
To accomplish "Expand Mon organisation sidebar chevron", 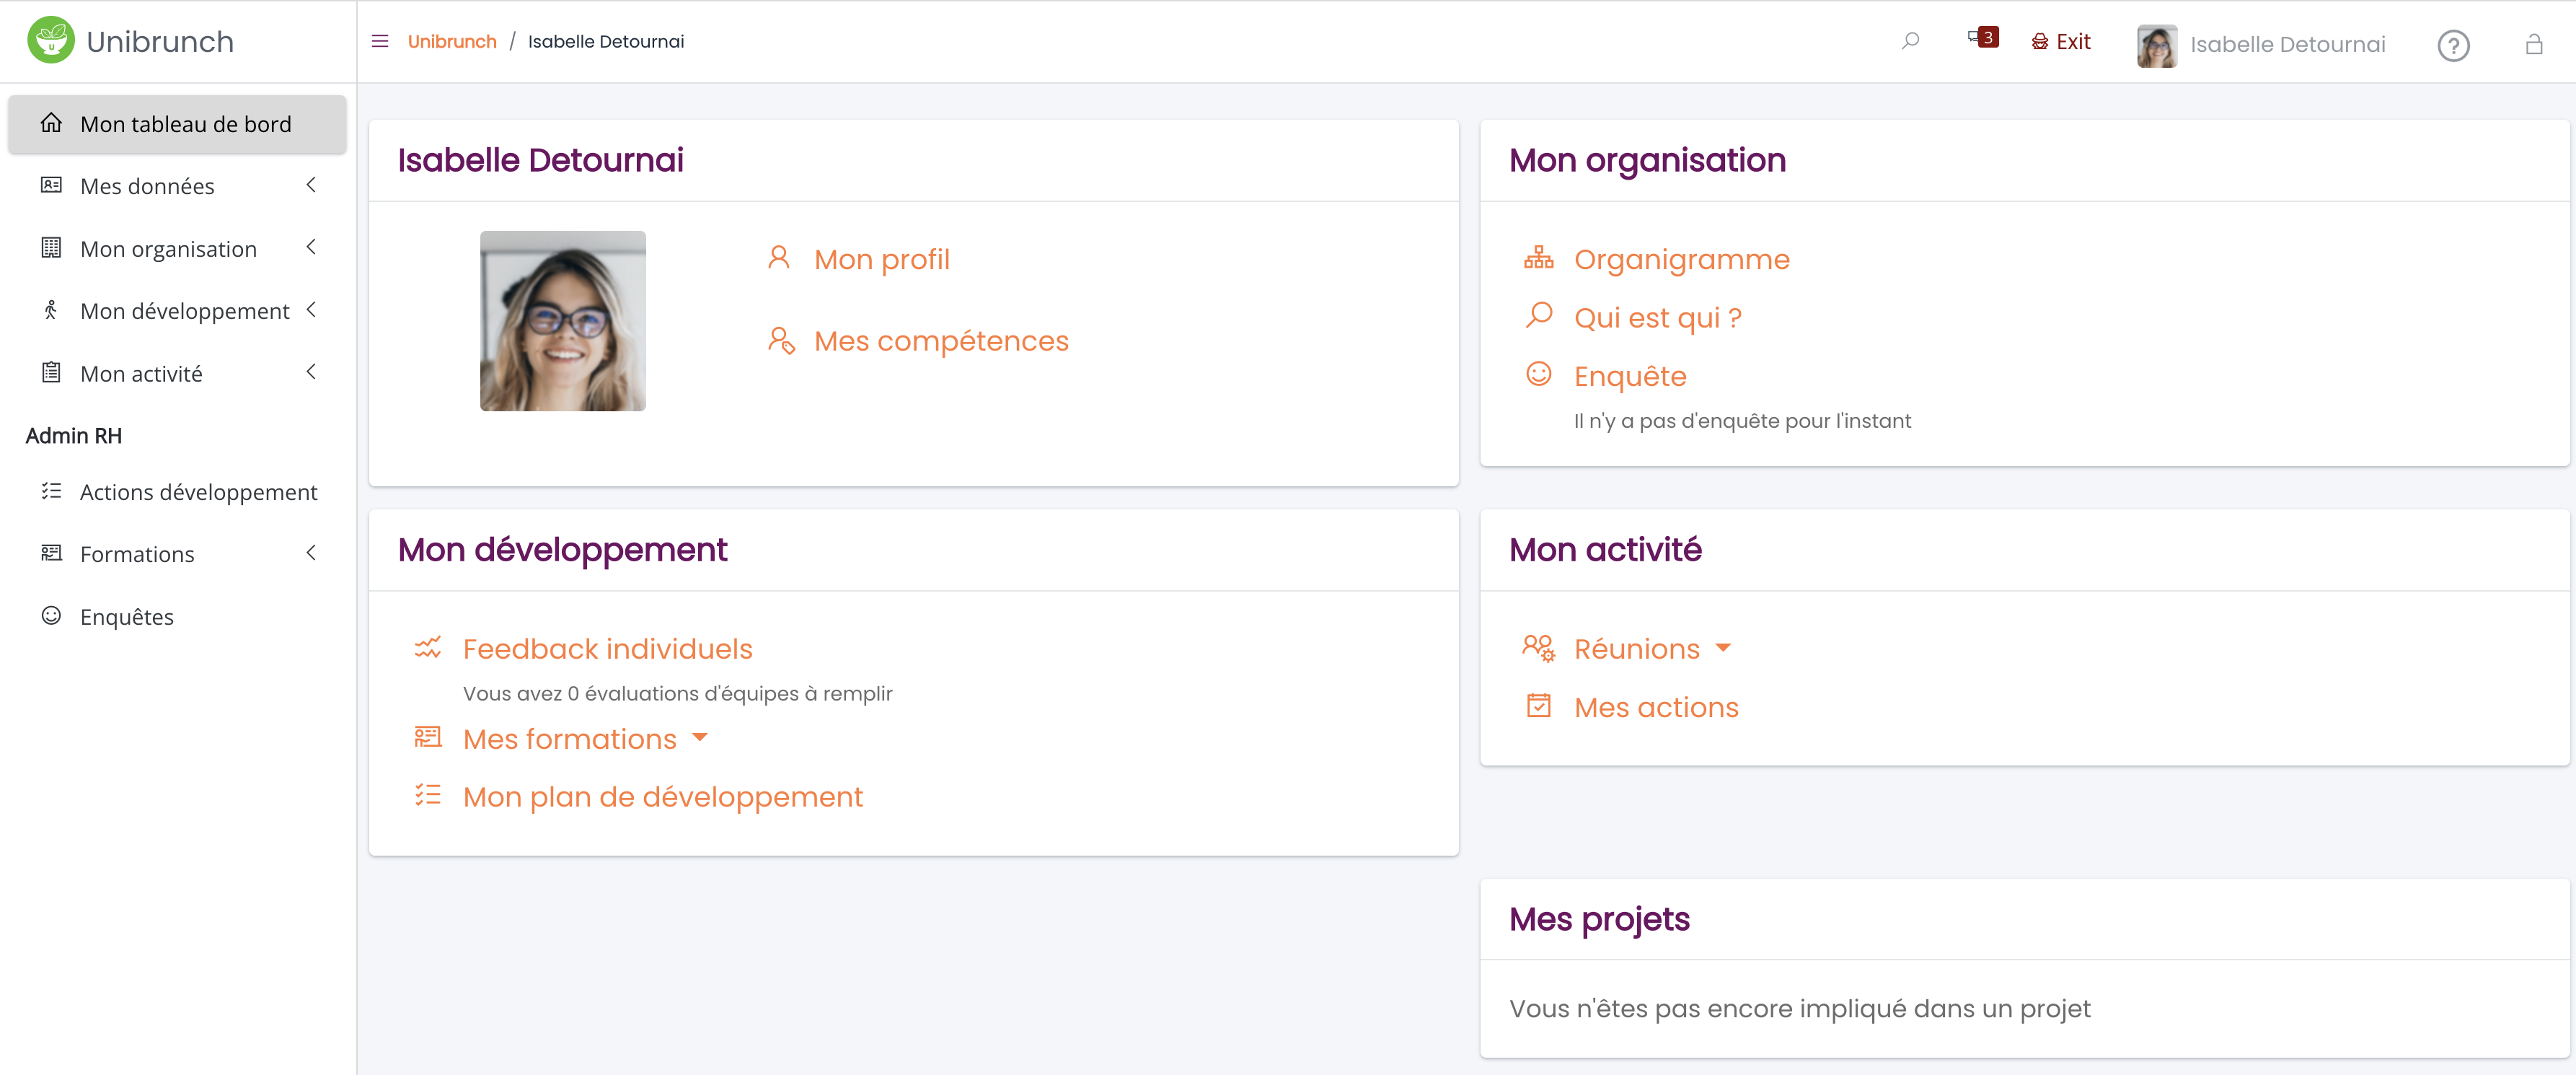I will coord(311,247).
